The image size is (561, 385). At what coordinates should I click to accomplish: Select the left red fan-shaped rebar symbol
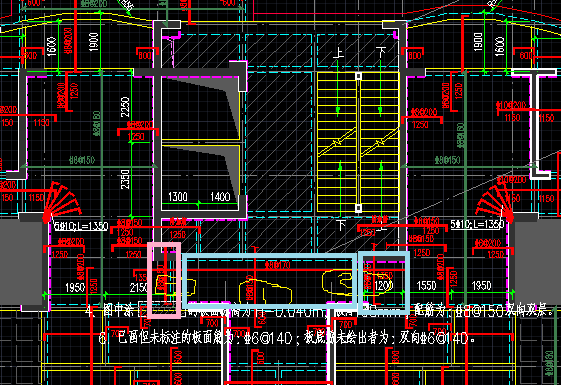point(62,201)
